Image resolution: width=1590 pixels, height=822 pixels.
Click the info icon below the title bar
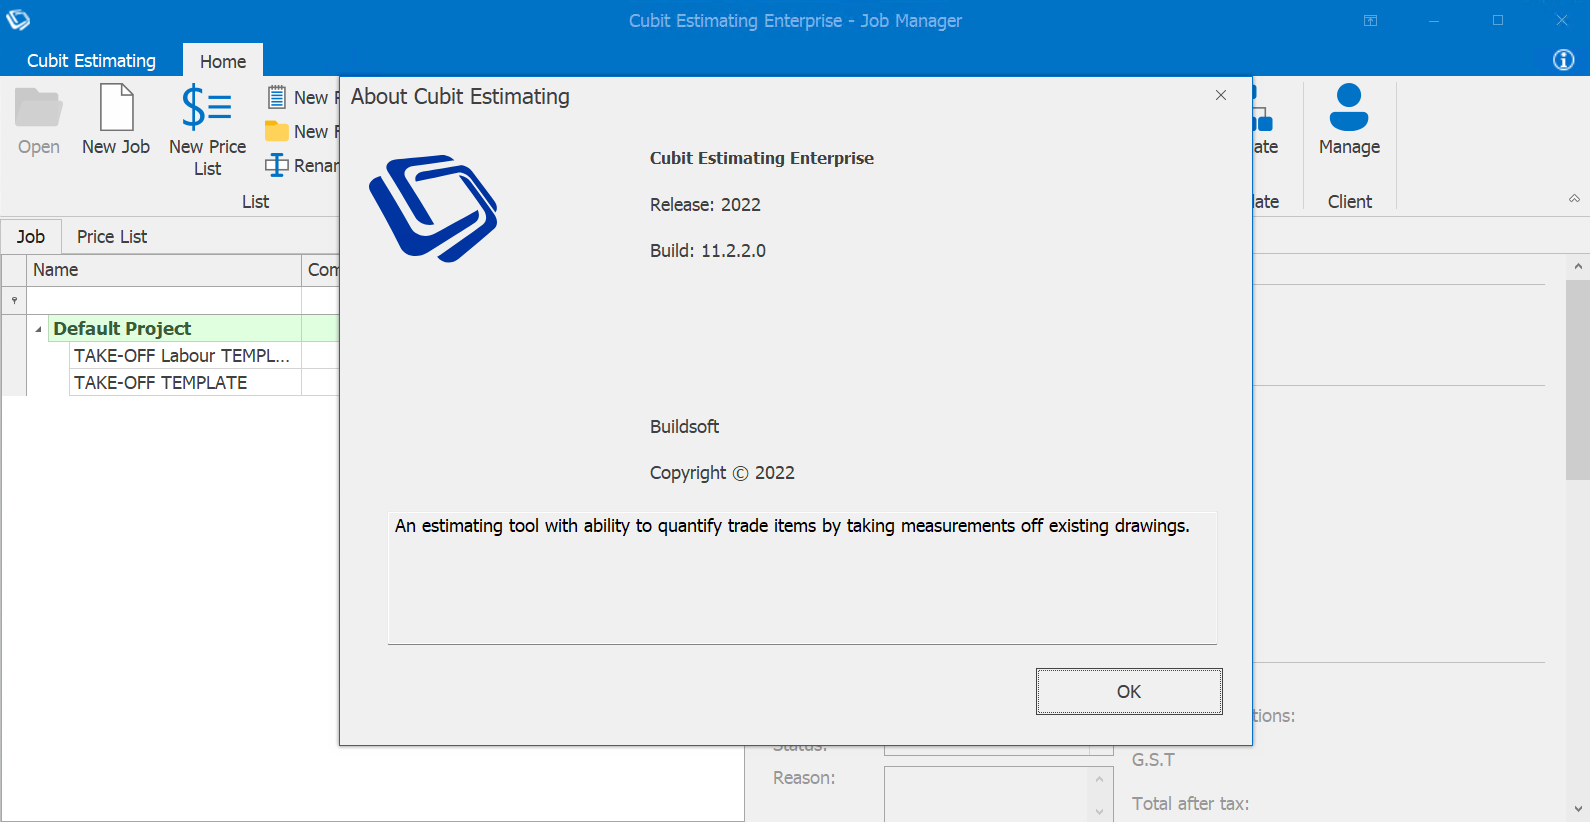1564,60
